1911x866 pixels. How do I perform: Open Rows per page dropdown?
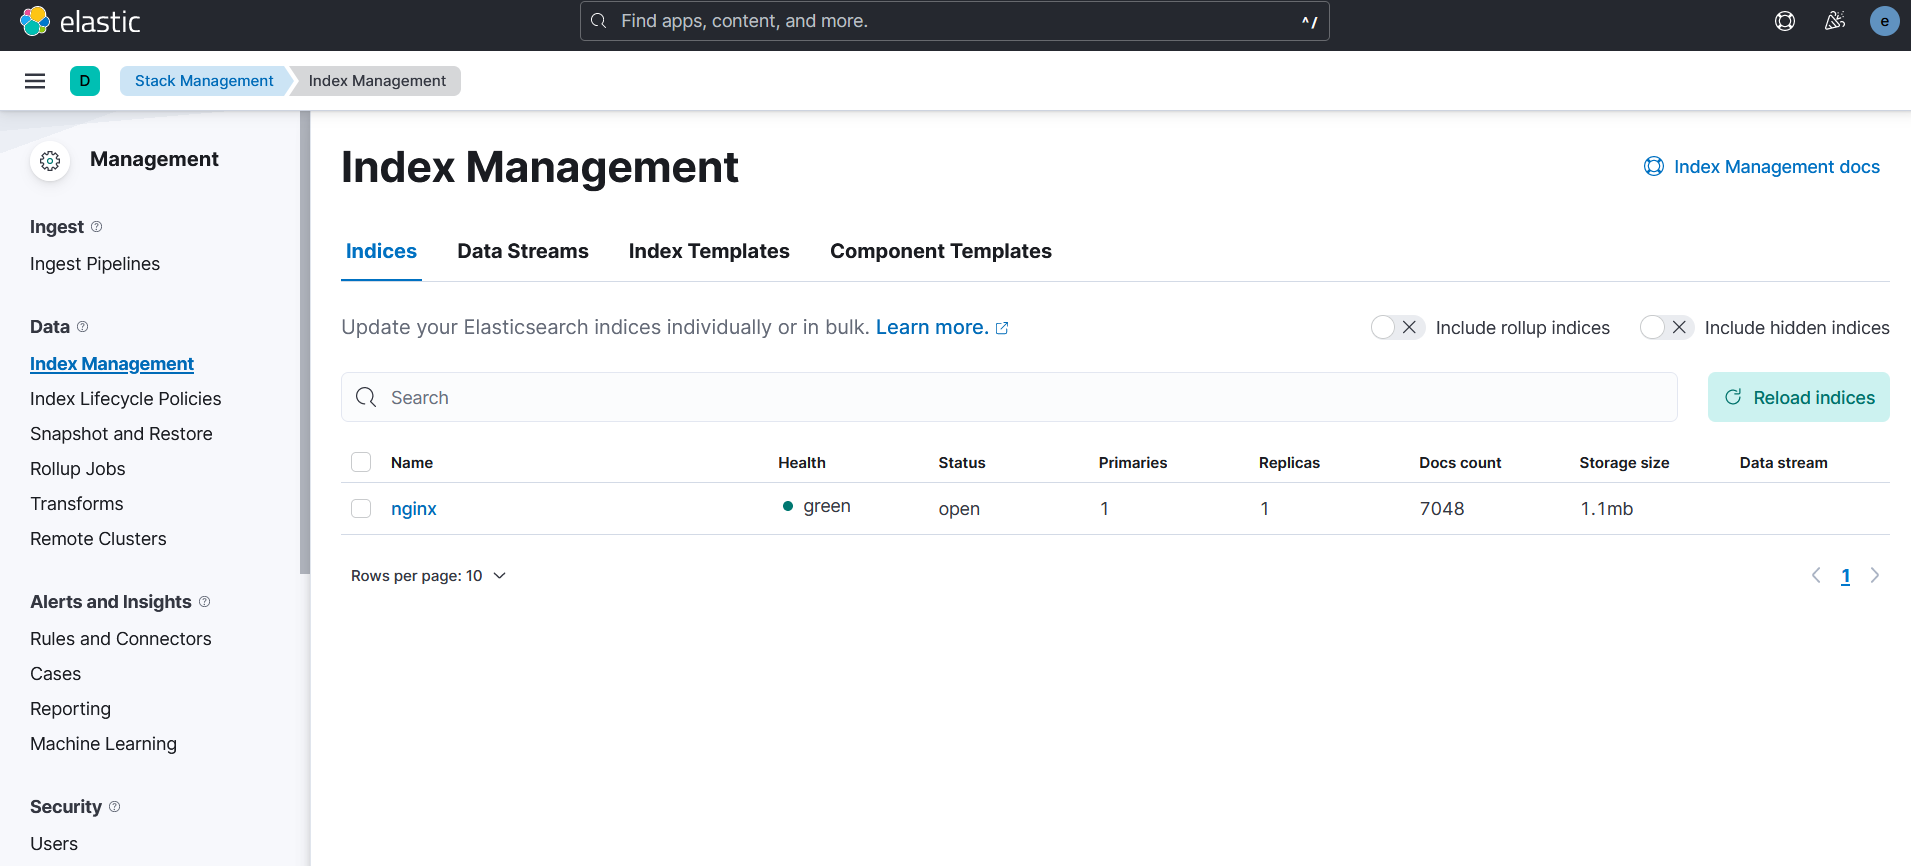click(428, 576)
